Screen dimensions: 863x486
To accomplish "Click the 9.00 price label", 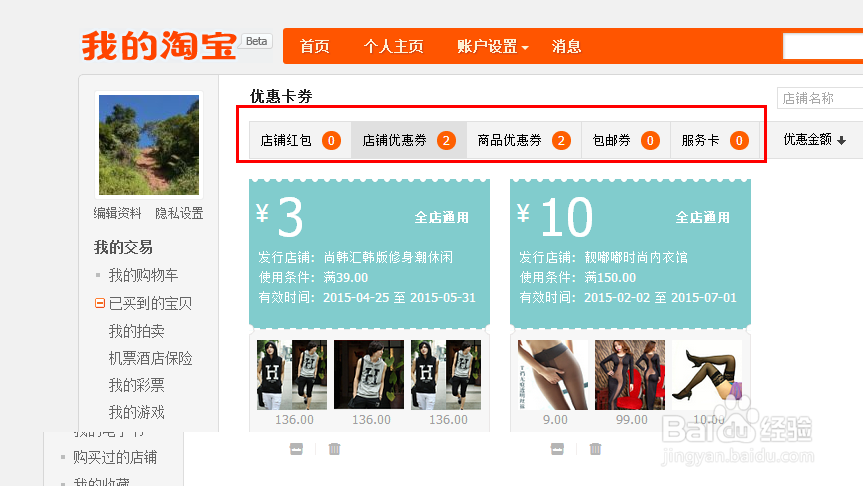I will pos(555,419).
